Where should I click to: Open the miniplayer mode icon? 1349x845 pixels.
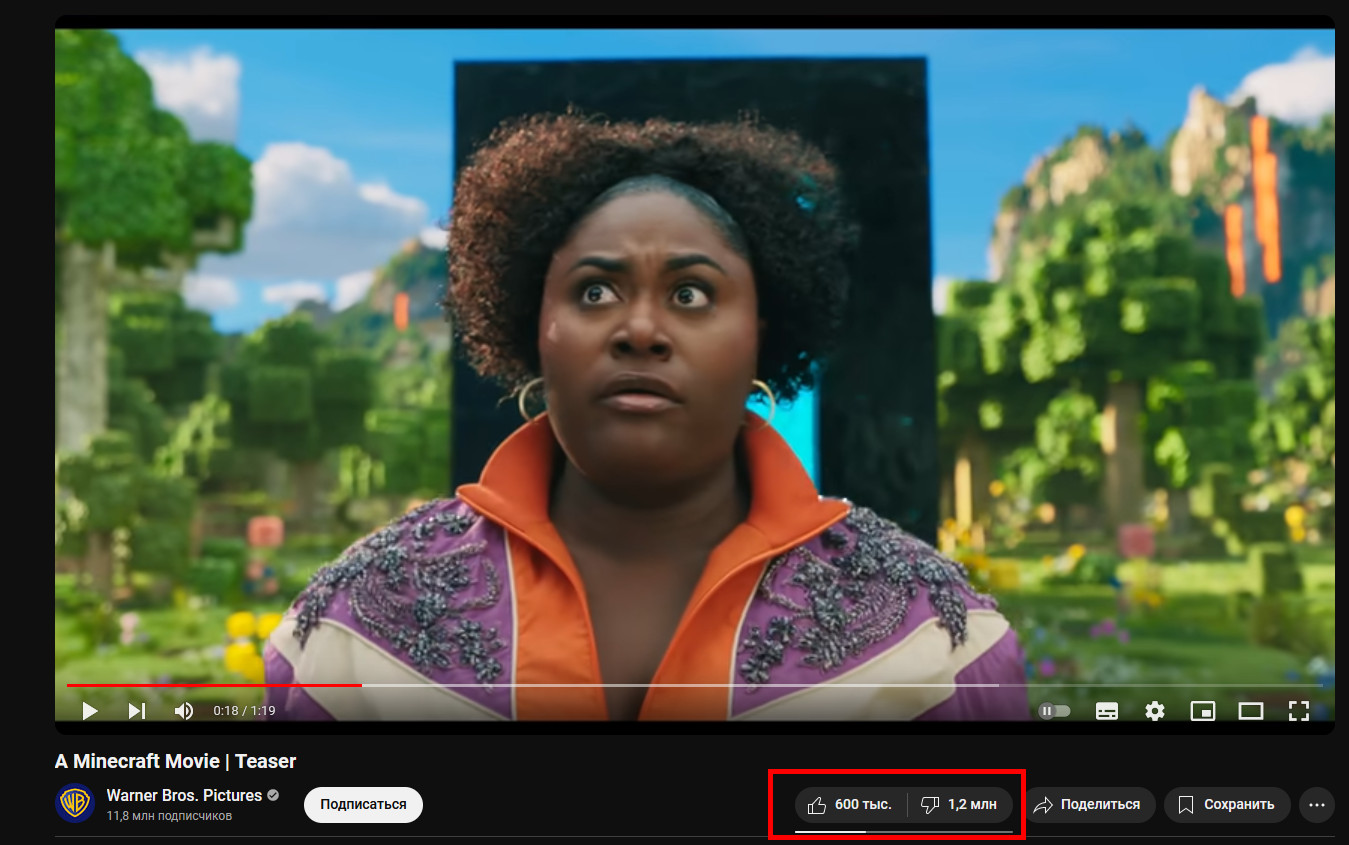pos(1202,711)
